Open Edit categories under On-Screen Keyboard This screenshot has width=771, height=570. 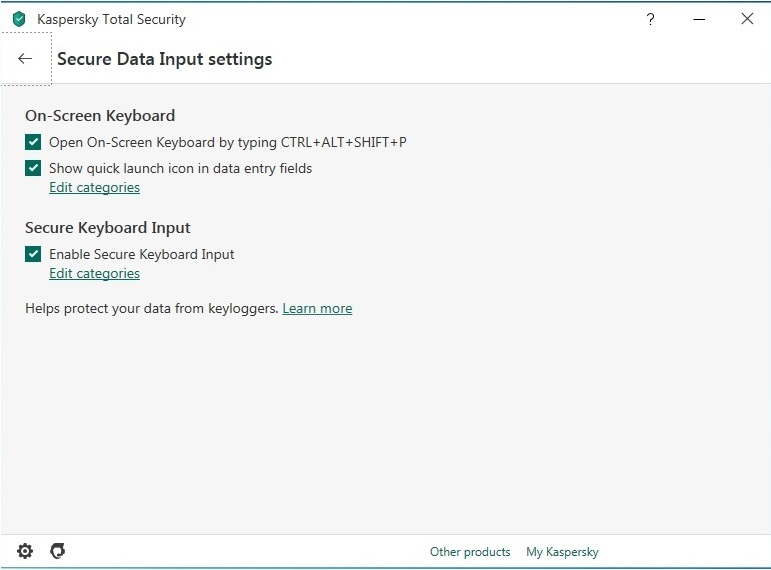click(94, 188)
